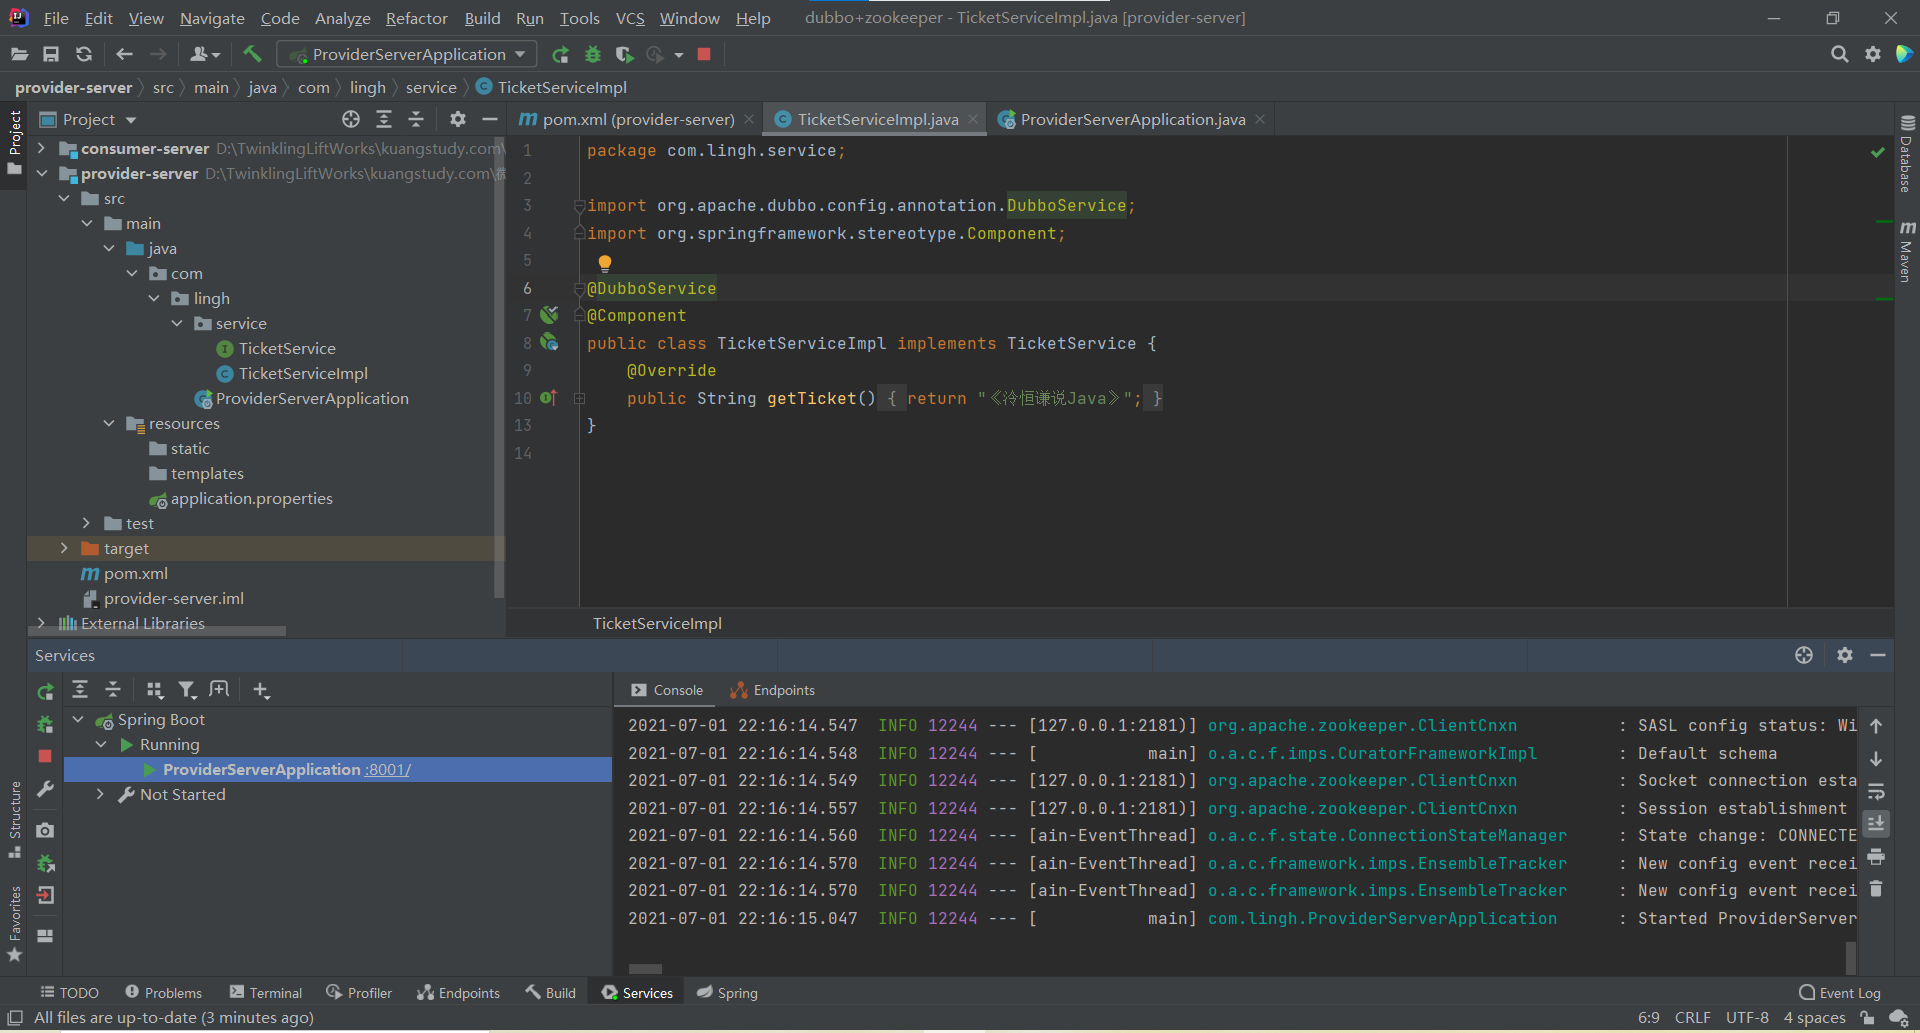The width and height of the screenshot is (1920, 1033).
Task: Click the Add Service plus icon
Action: pyautogui.click(x=261, y=690)
